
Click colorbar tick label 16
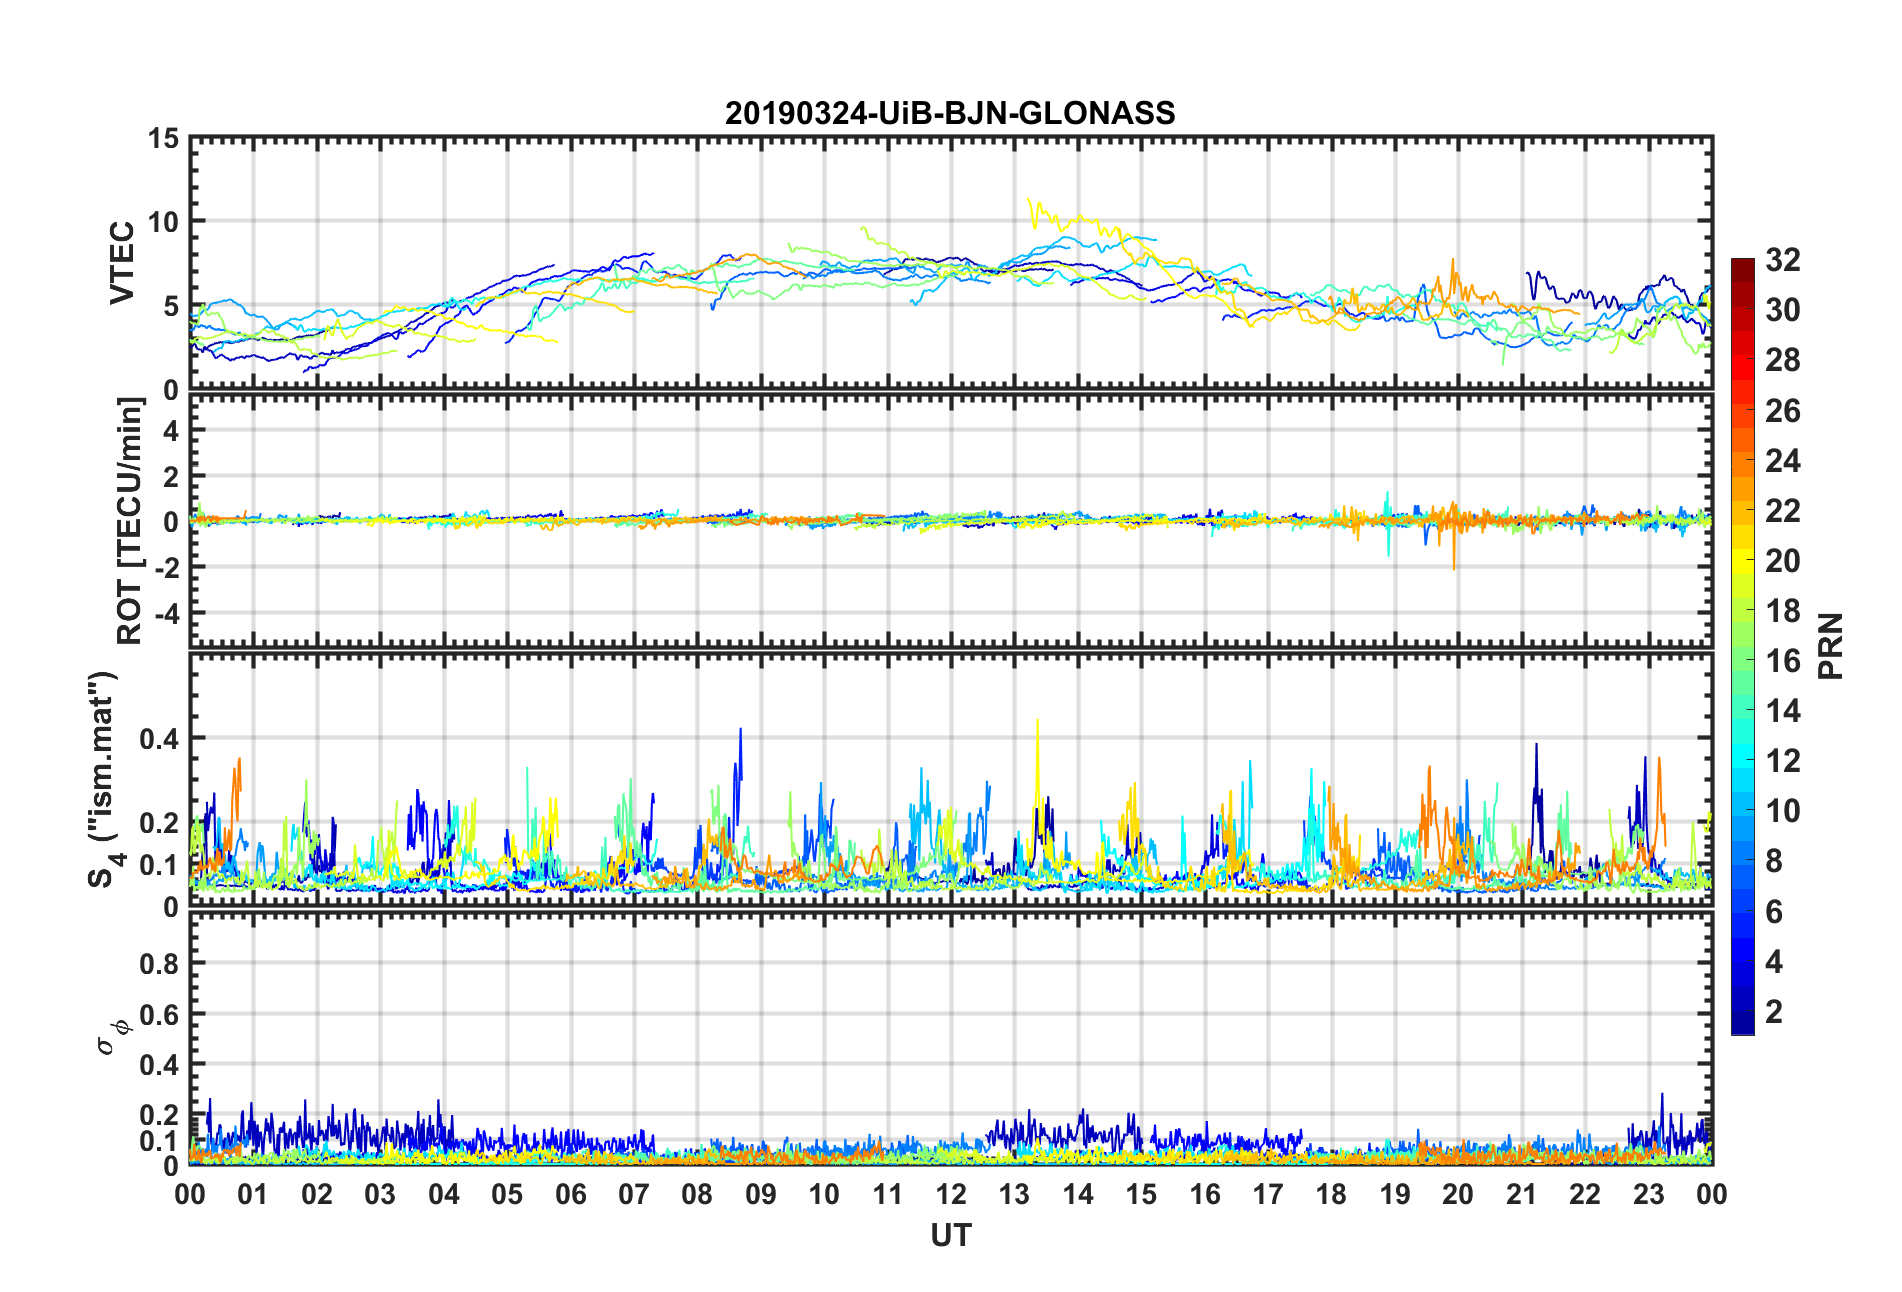click(1783, 660)
